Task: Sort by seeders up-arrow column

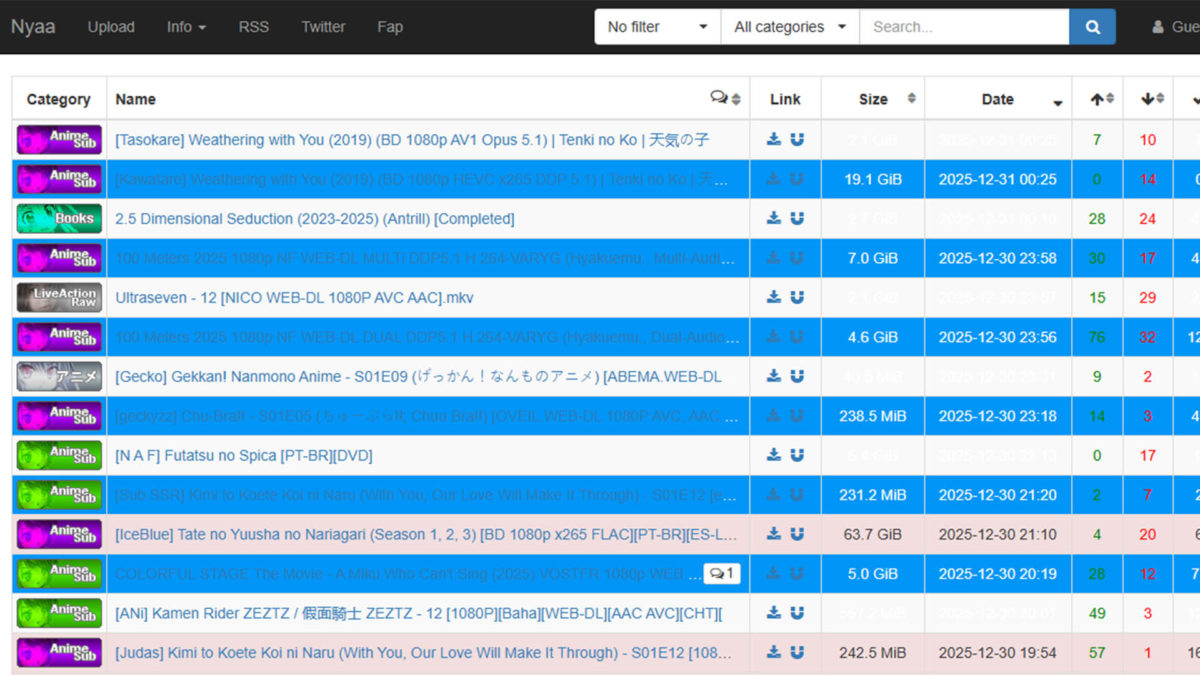Action: coord(1097,99)
